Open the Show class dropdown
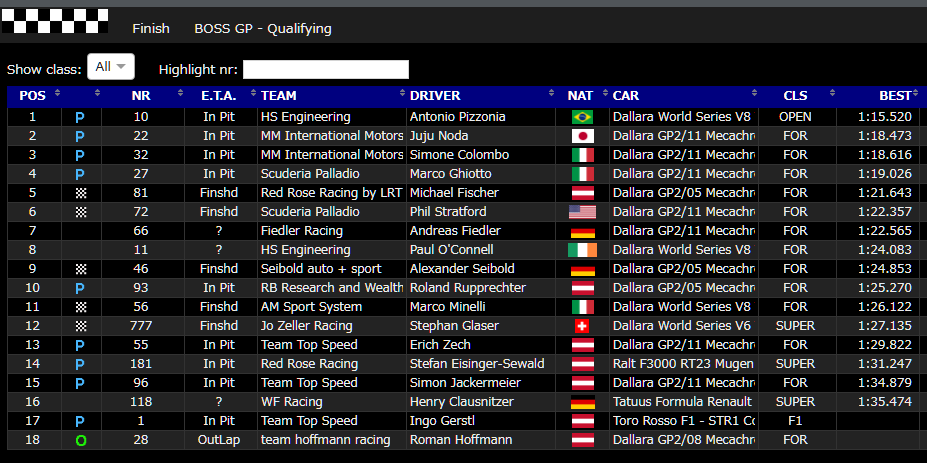Screen dimensions: 927x463 click(111, 66)
